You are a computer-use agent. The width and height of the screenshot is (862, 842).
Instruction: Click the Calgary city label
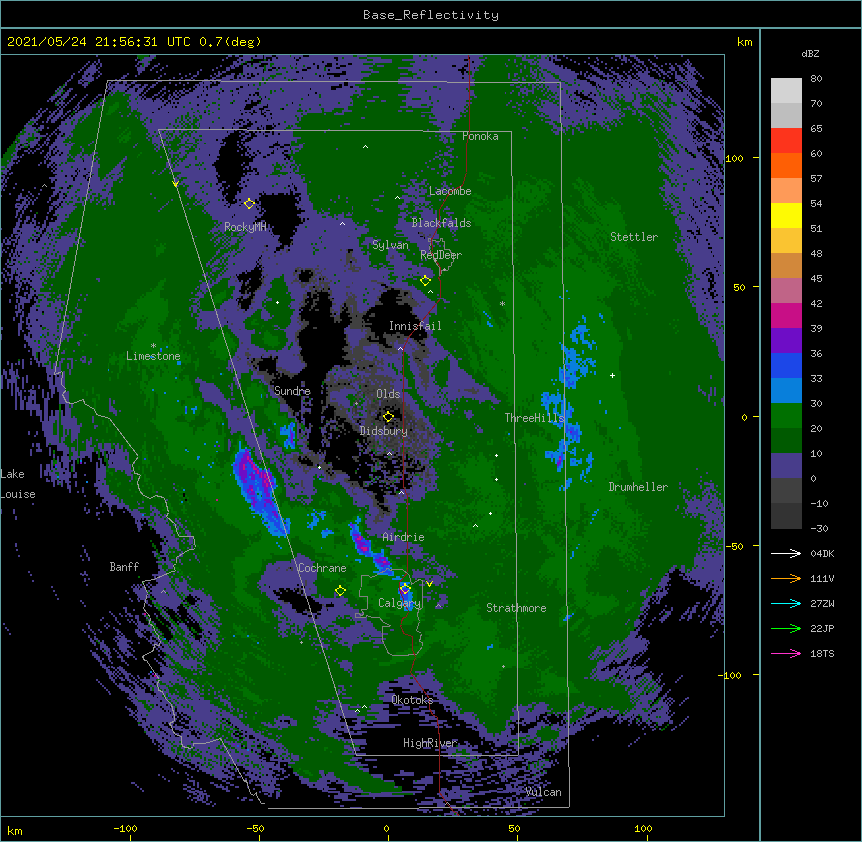tap(399, 603)
